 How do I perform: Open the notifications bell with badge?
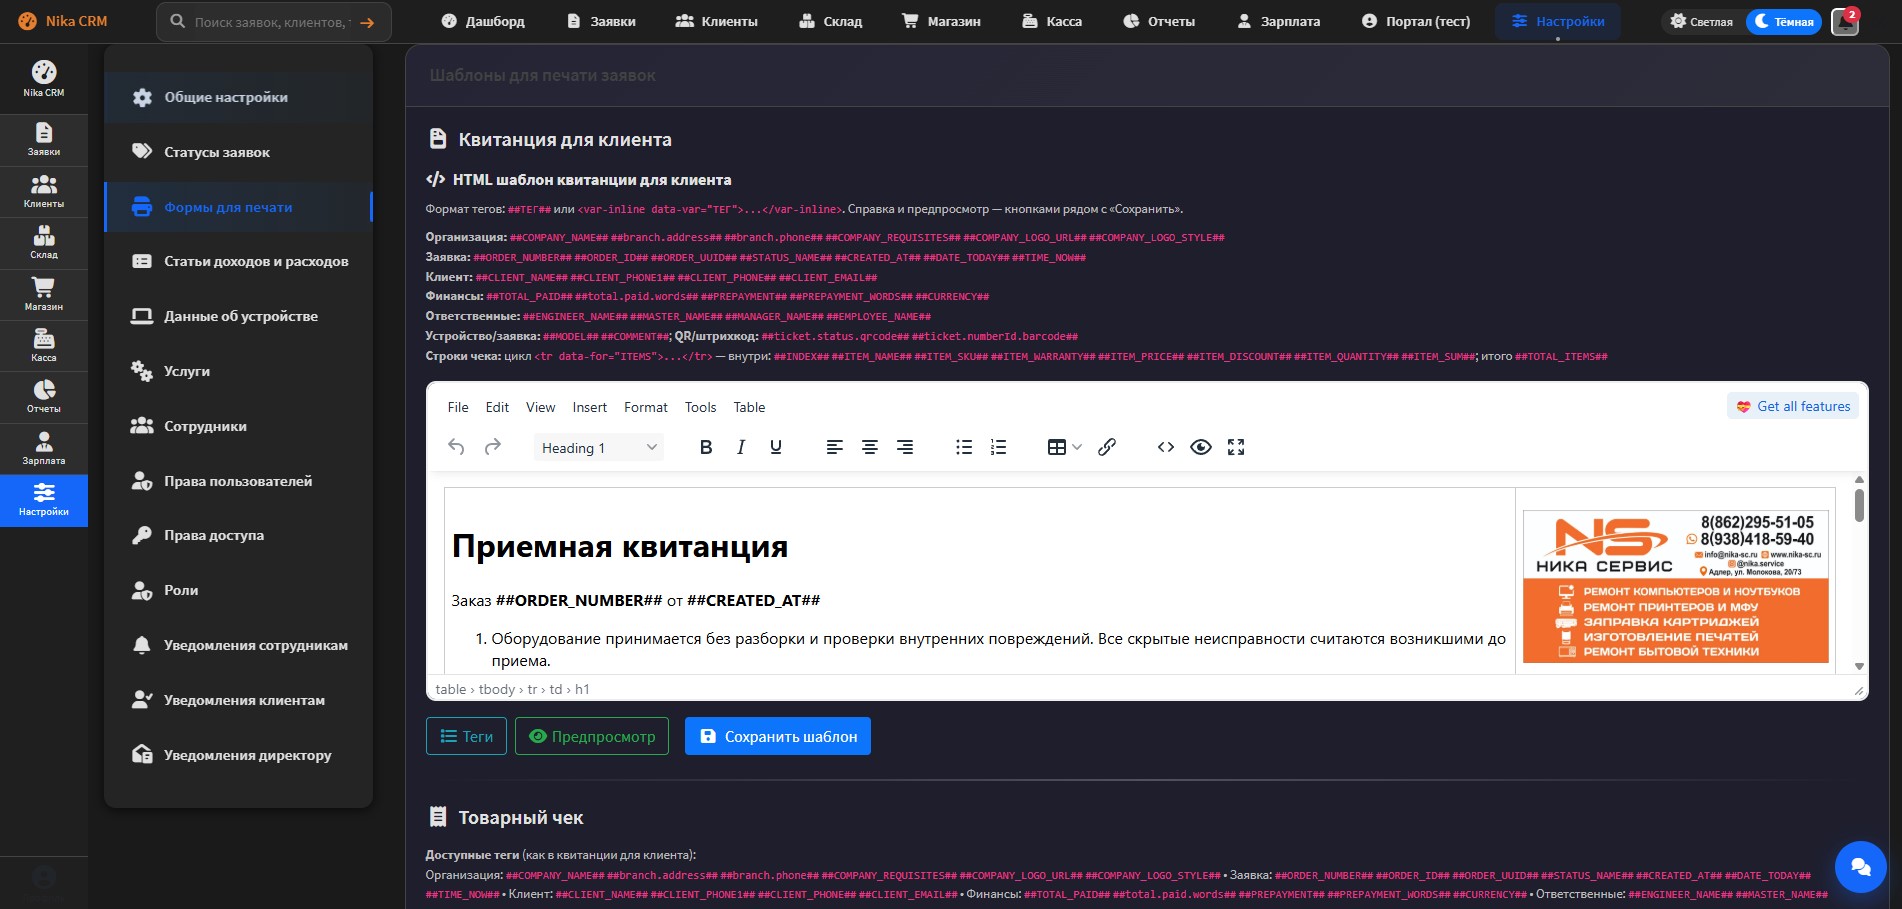[1845, 21]
